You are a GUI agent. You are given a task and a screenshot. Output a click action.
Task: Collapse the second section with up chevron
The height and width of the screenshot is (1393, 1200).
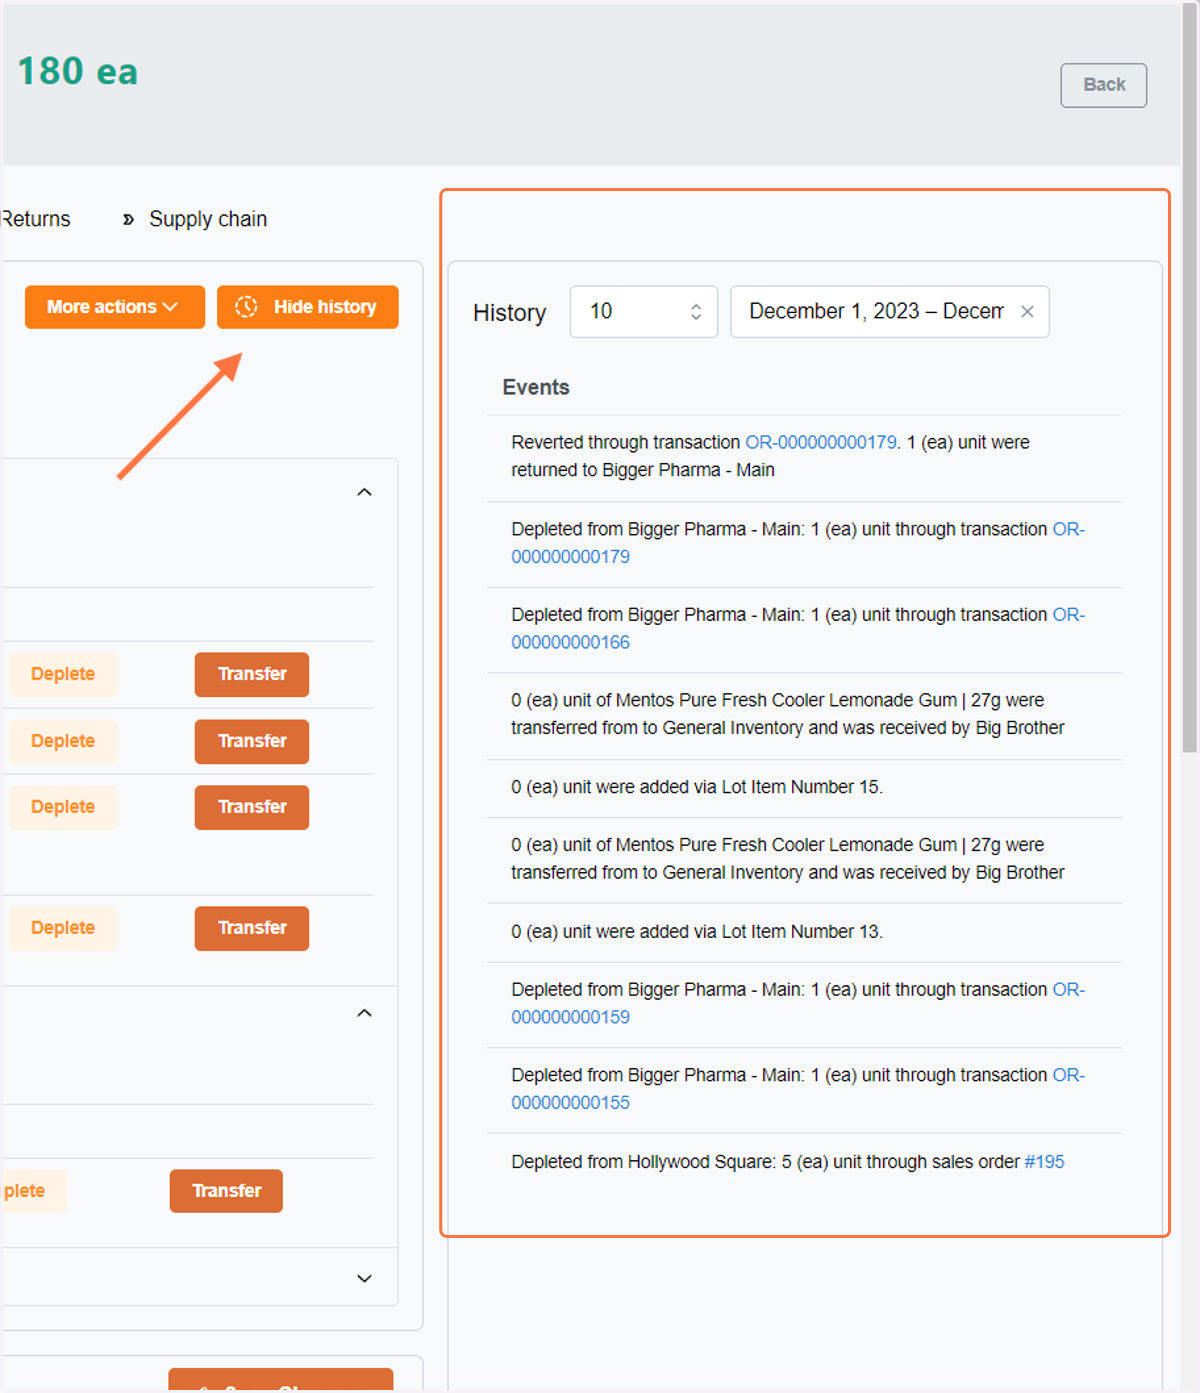pyautogui.click(x=365, y=1013)
